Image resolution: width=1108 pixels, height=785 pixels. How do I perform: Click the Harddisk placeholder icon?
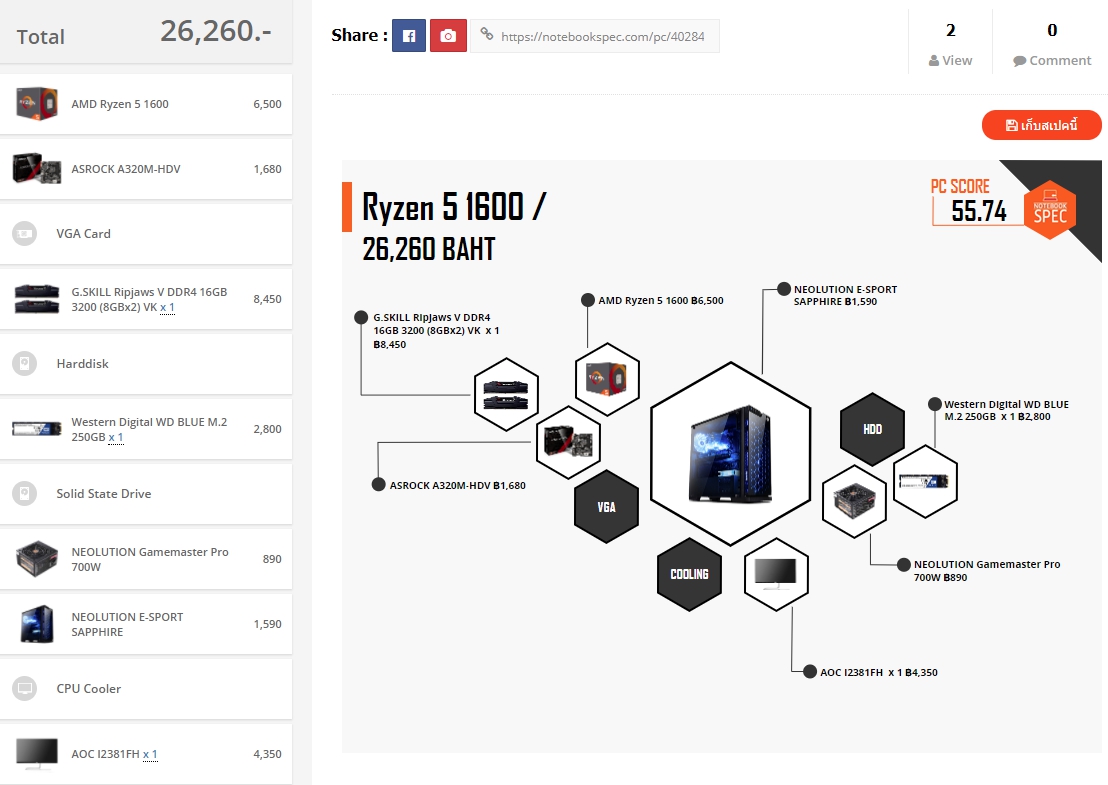[25, 363]
